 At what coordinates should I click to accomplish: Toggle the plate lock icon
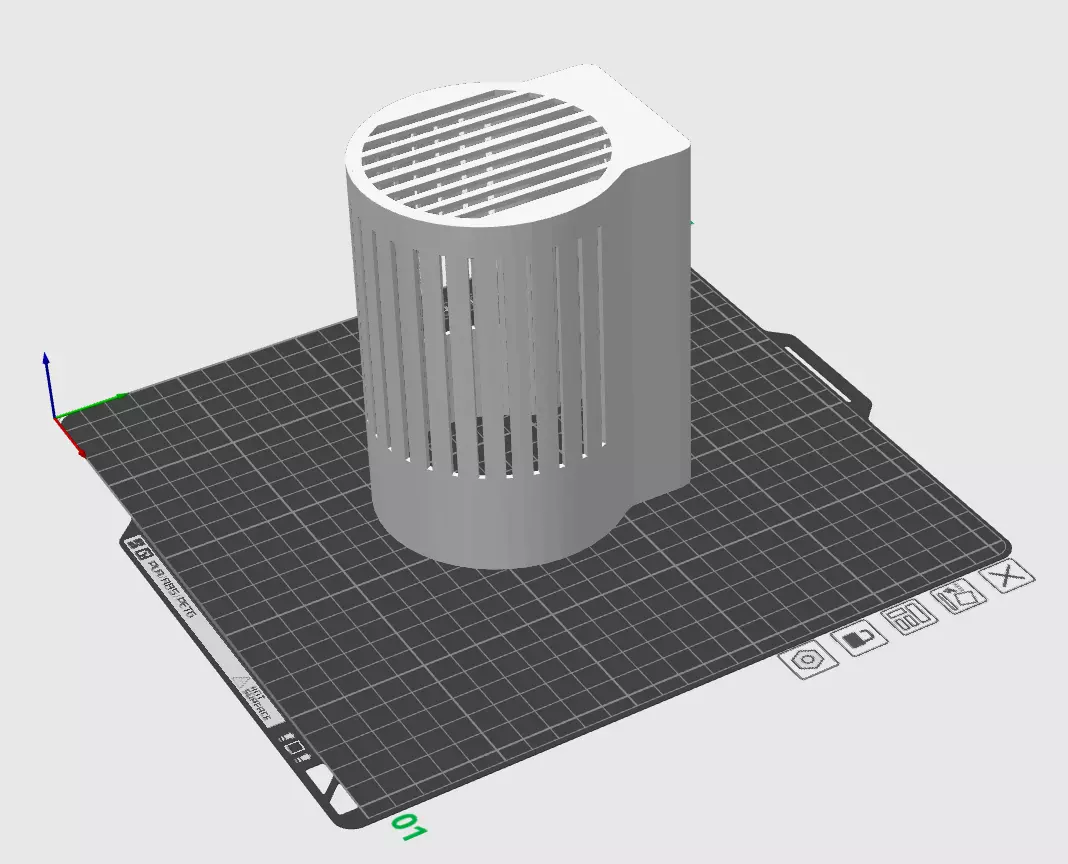coord(861,639)
